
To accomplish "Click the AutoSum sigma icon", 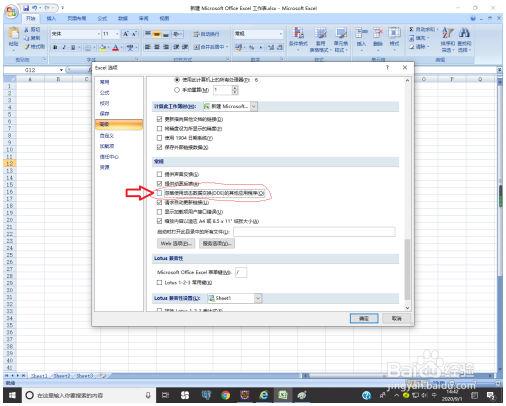I will (x=412, y=30).
